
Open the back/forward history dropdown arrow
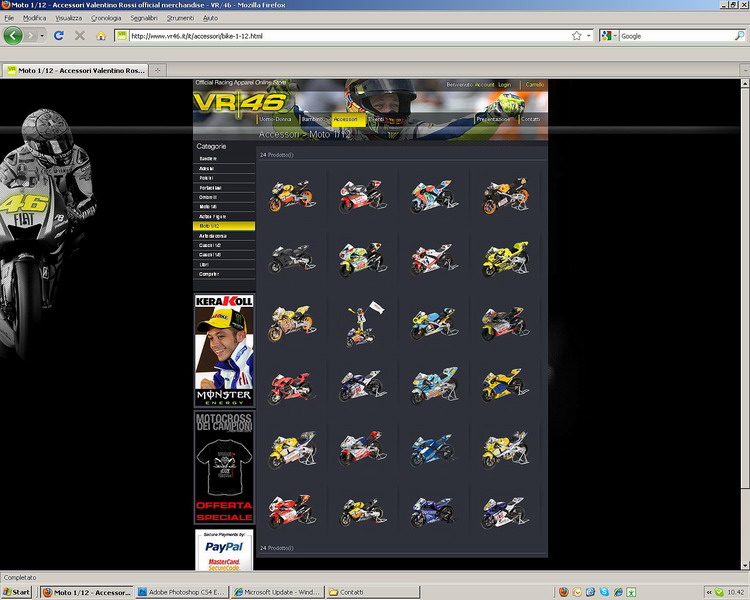(42, 36)
